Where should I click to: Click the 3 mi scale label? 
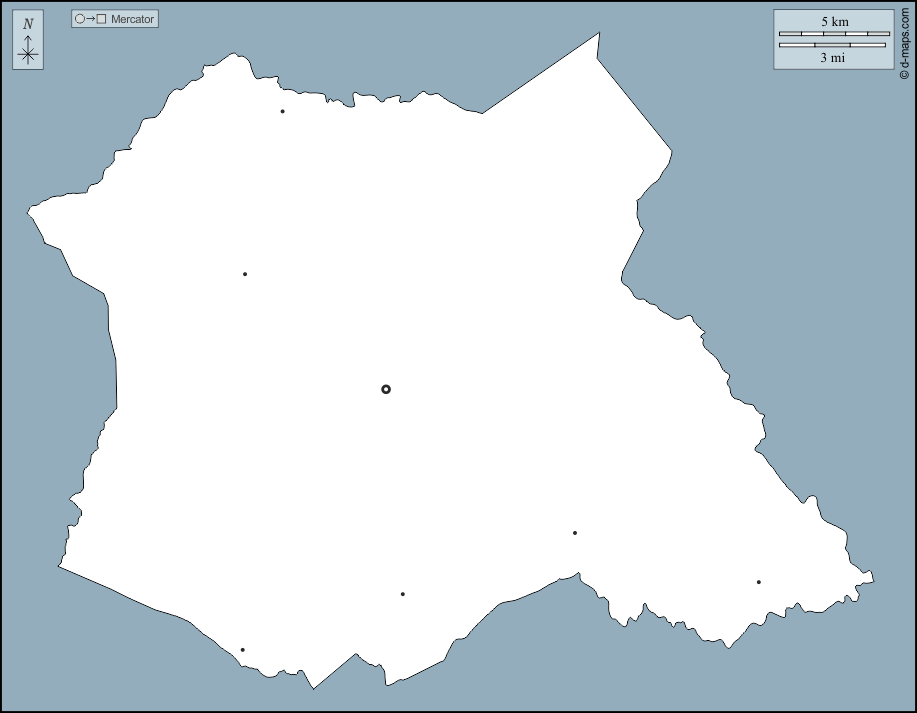[x=832, y=58]
